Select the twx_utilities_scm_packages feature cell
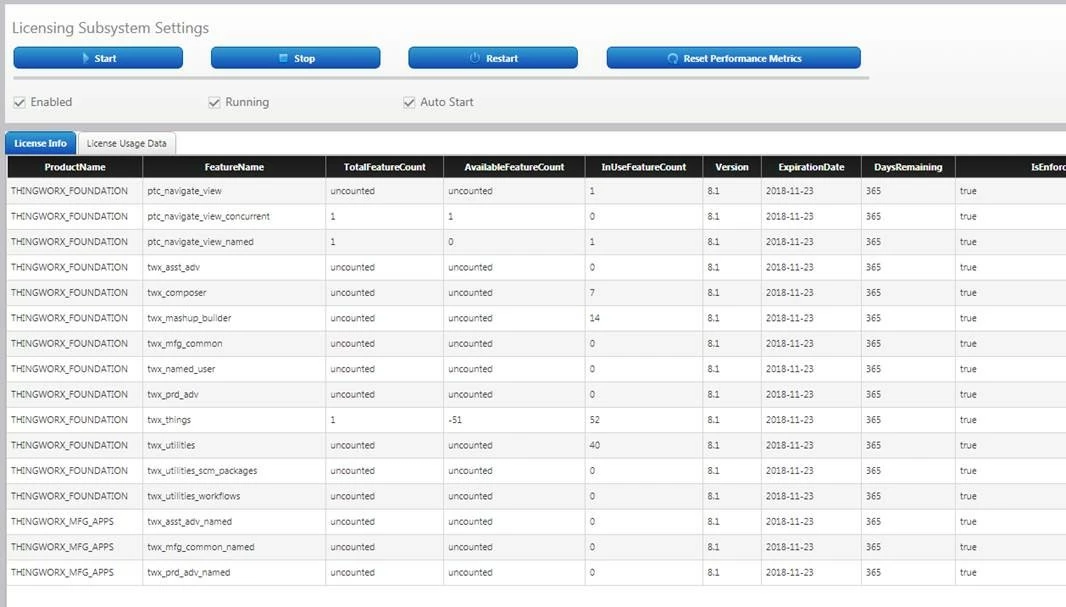1066x607 pixels. point(234,470)
